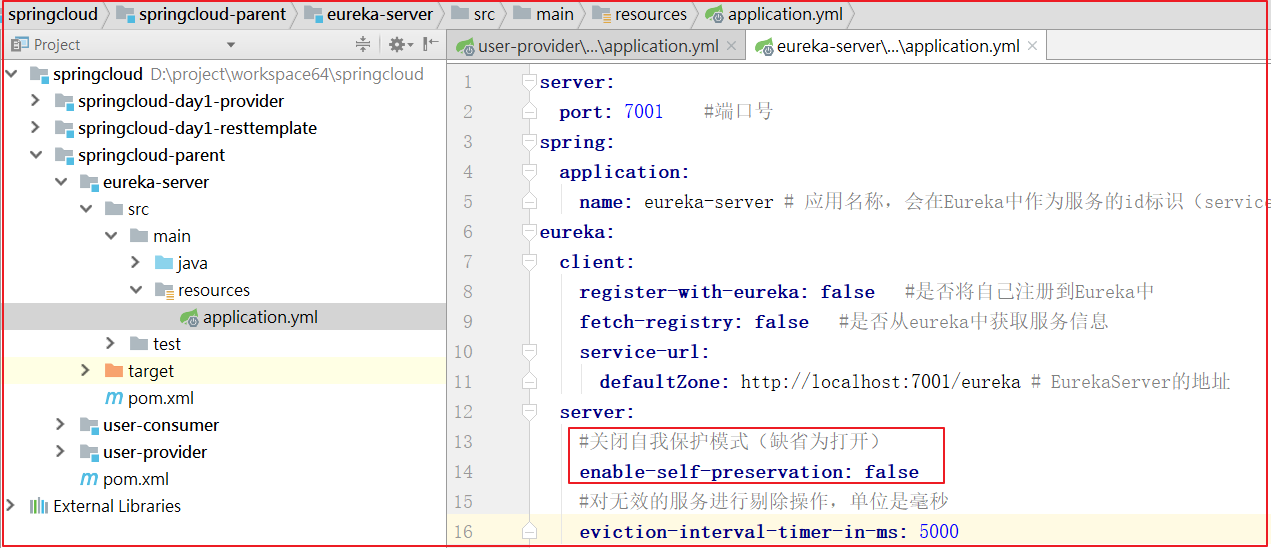The width and height of the screenshot is (1271, 548).
Task: Click the application.yml Spring file icon in tree
Action: tap(189, 318)
